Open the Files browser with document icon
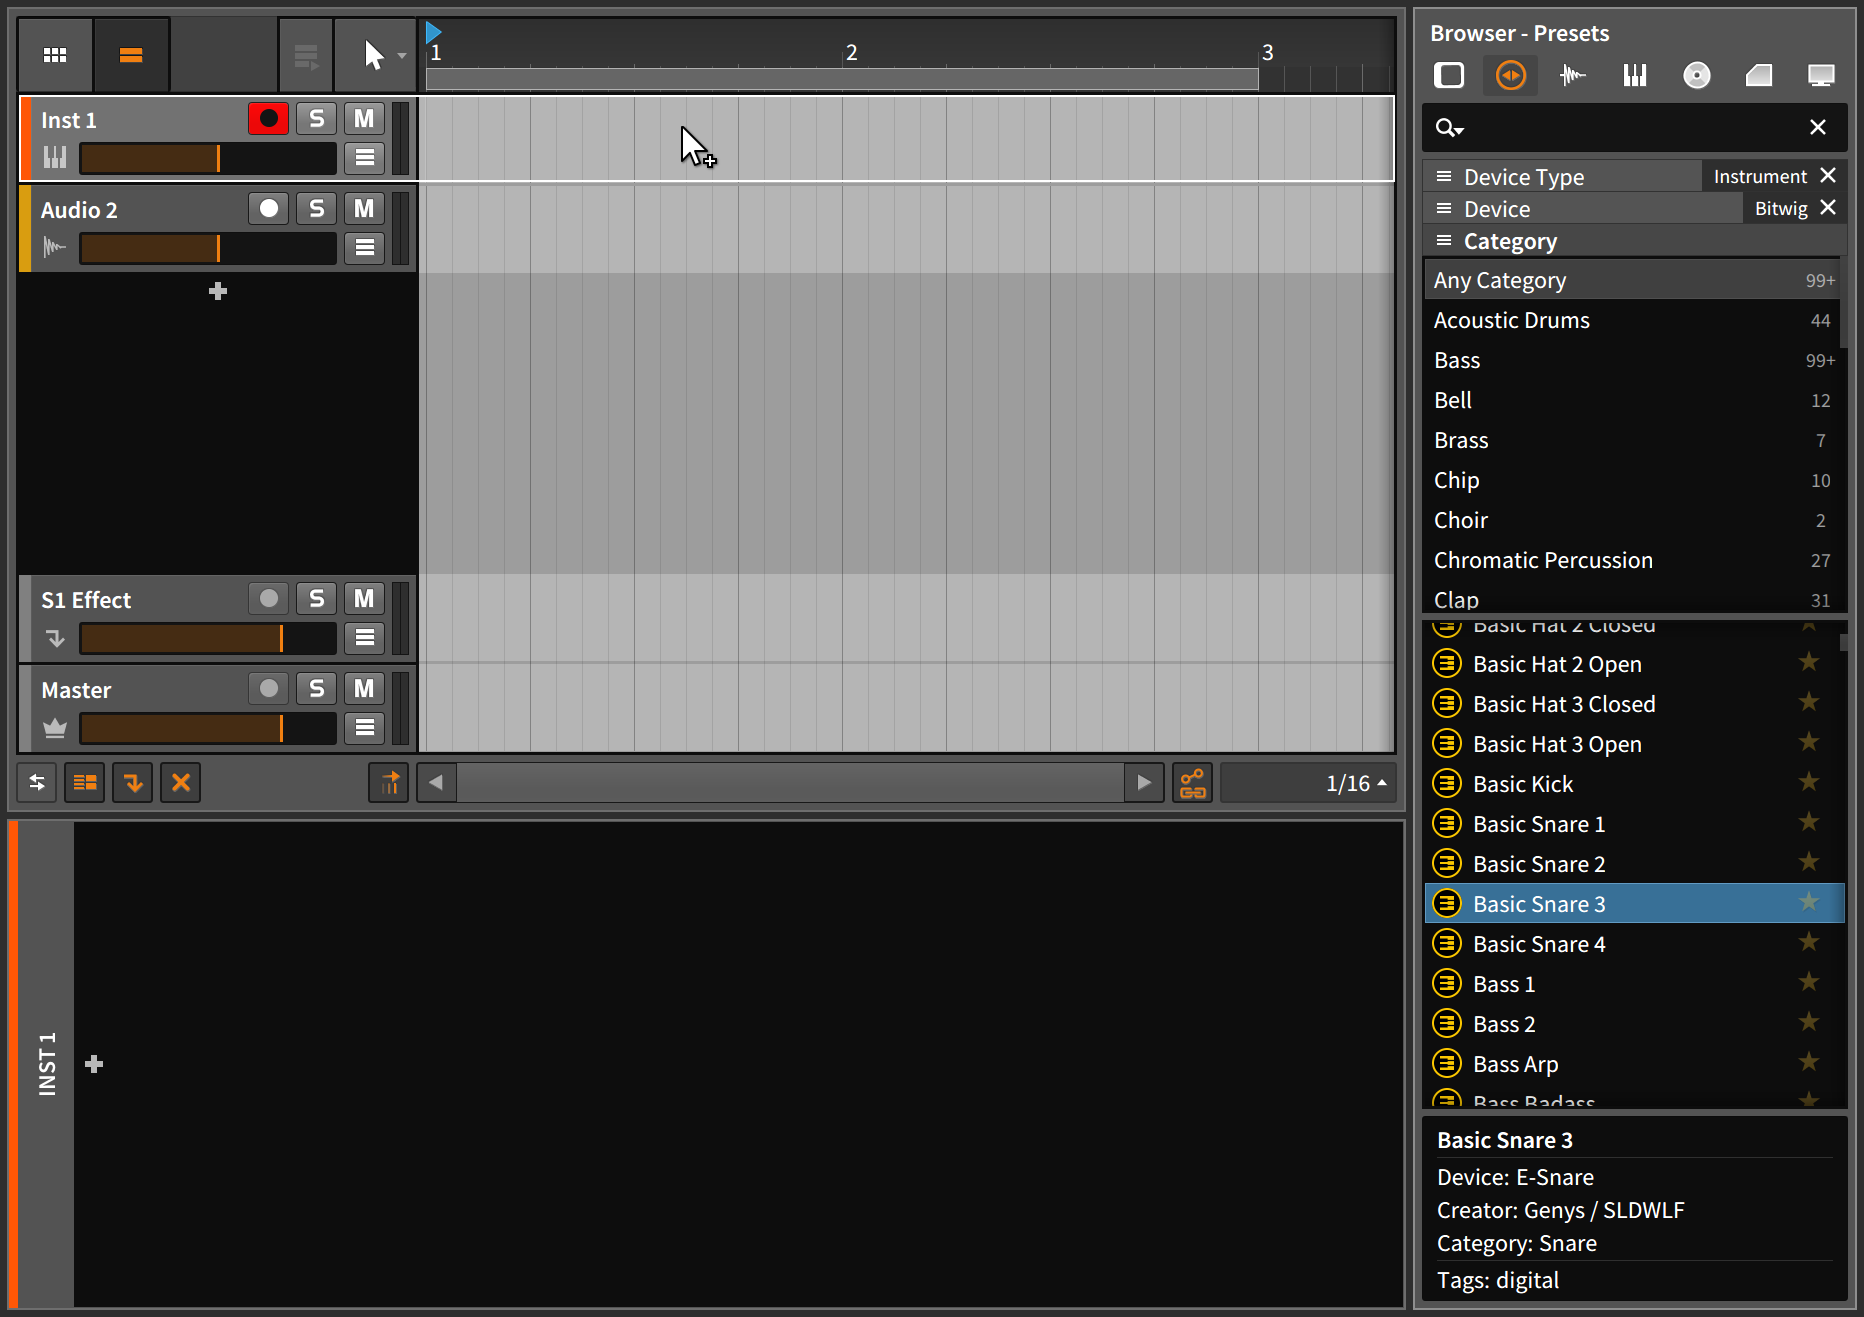Screen dimensions: 1864x1317 coord(1759,75)
